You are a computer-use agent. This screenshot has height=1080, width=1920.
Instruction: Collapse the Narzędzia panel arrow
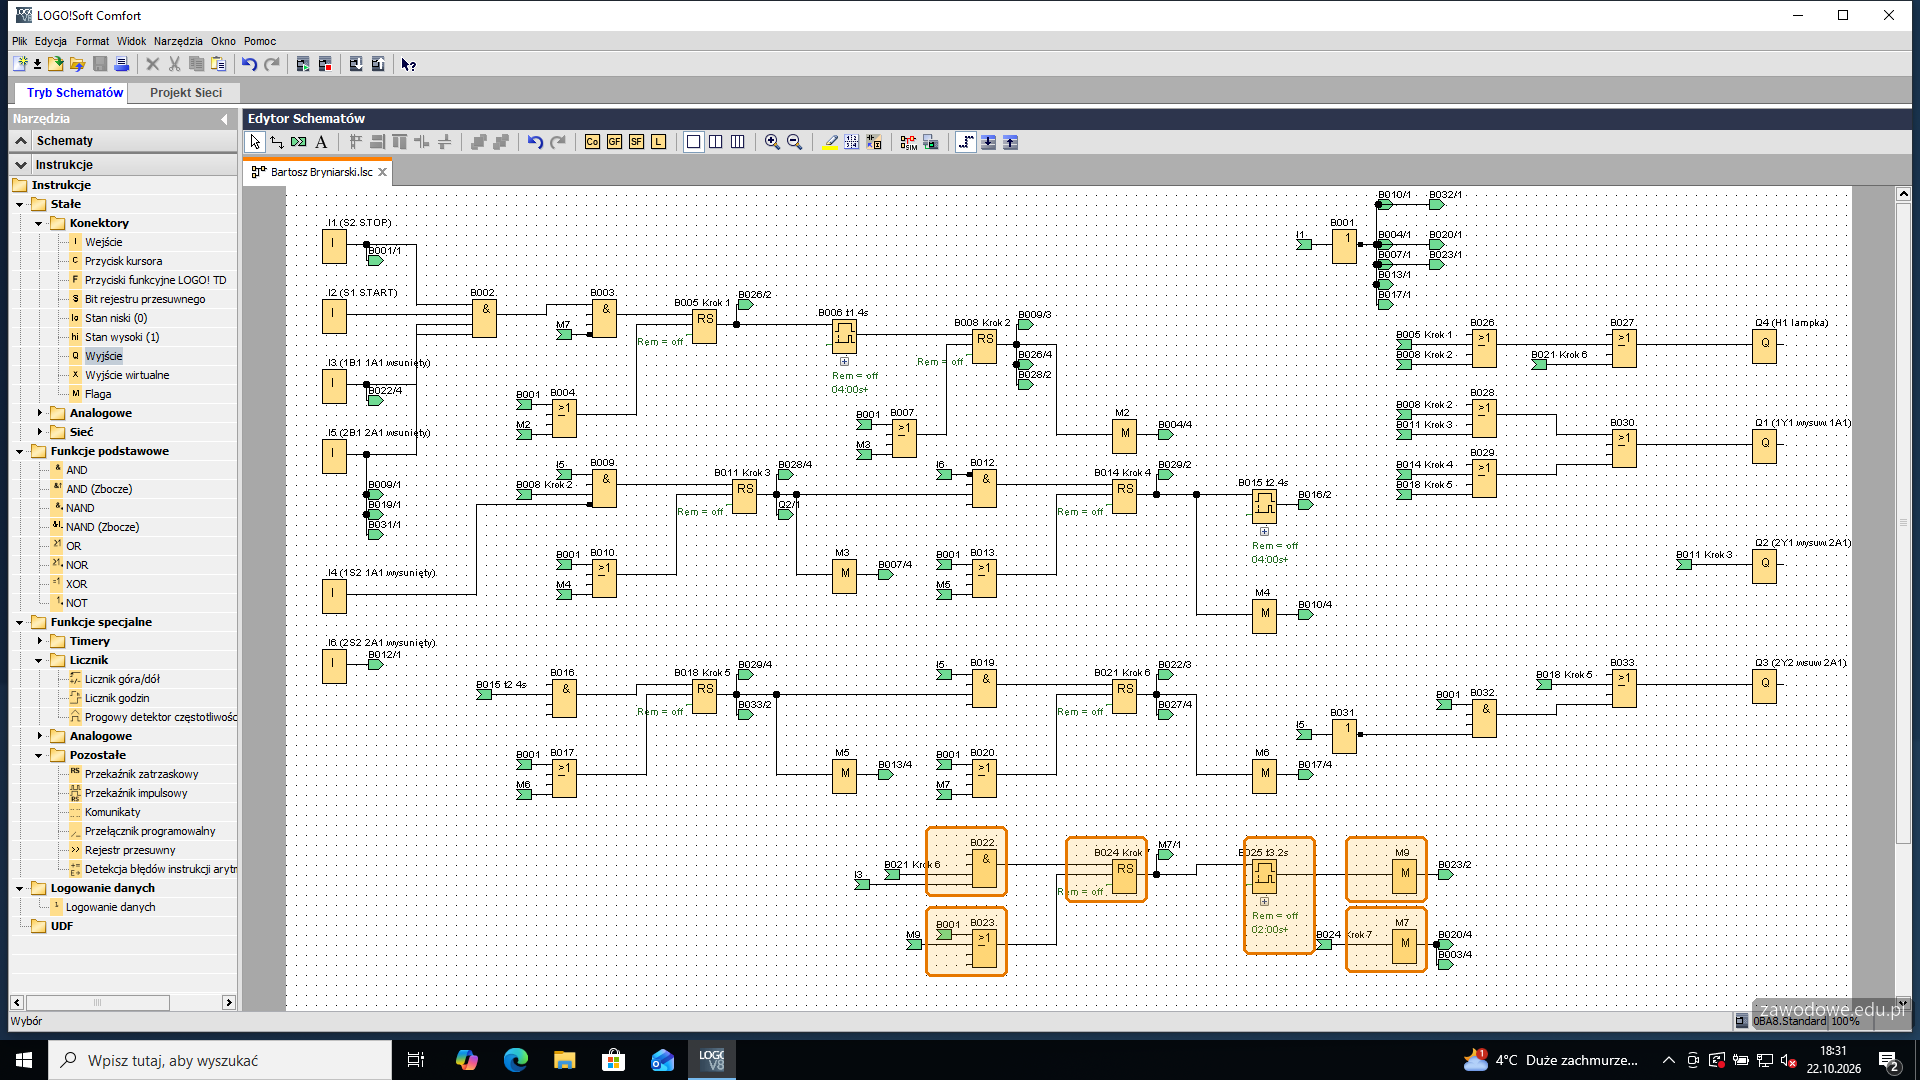coord(224,119)
